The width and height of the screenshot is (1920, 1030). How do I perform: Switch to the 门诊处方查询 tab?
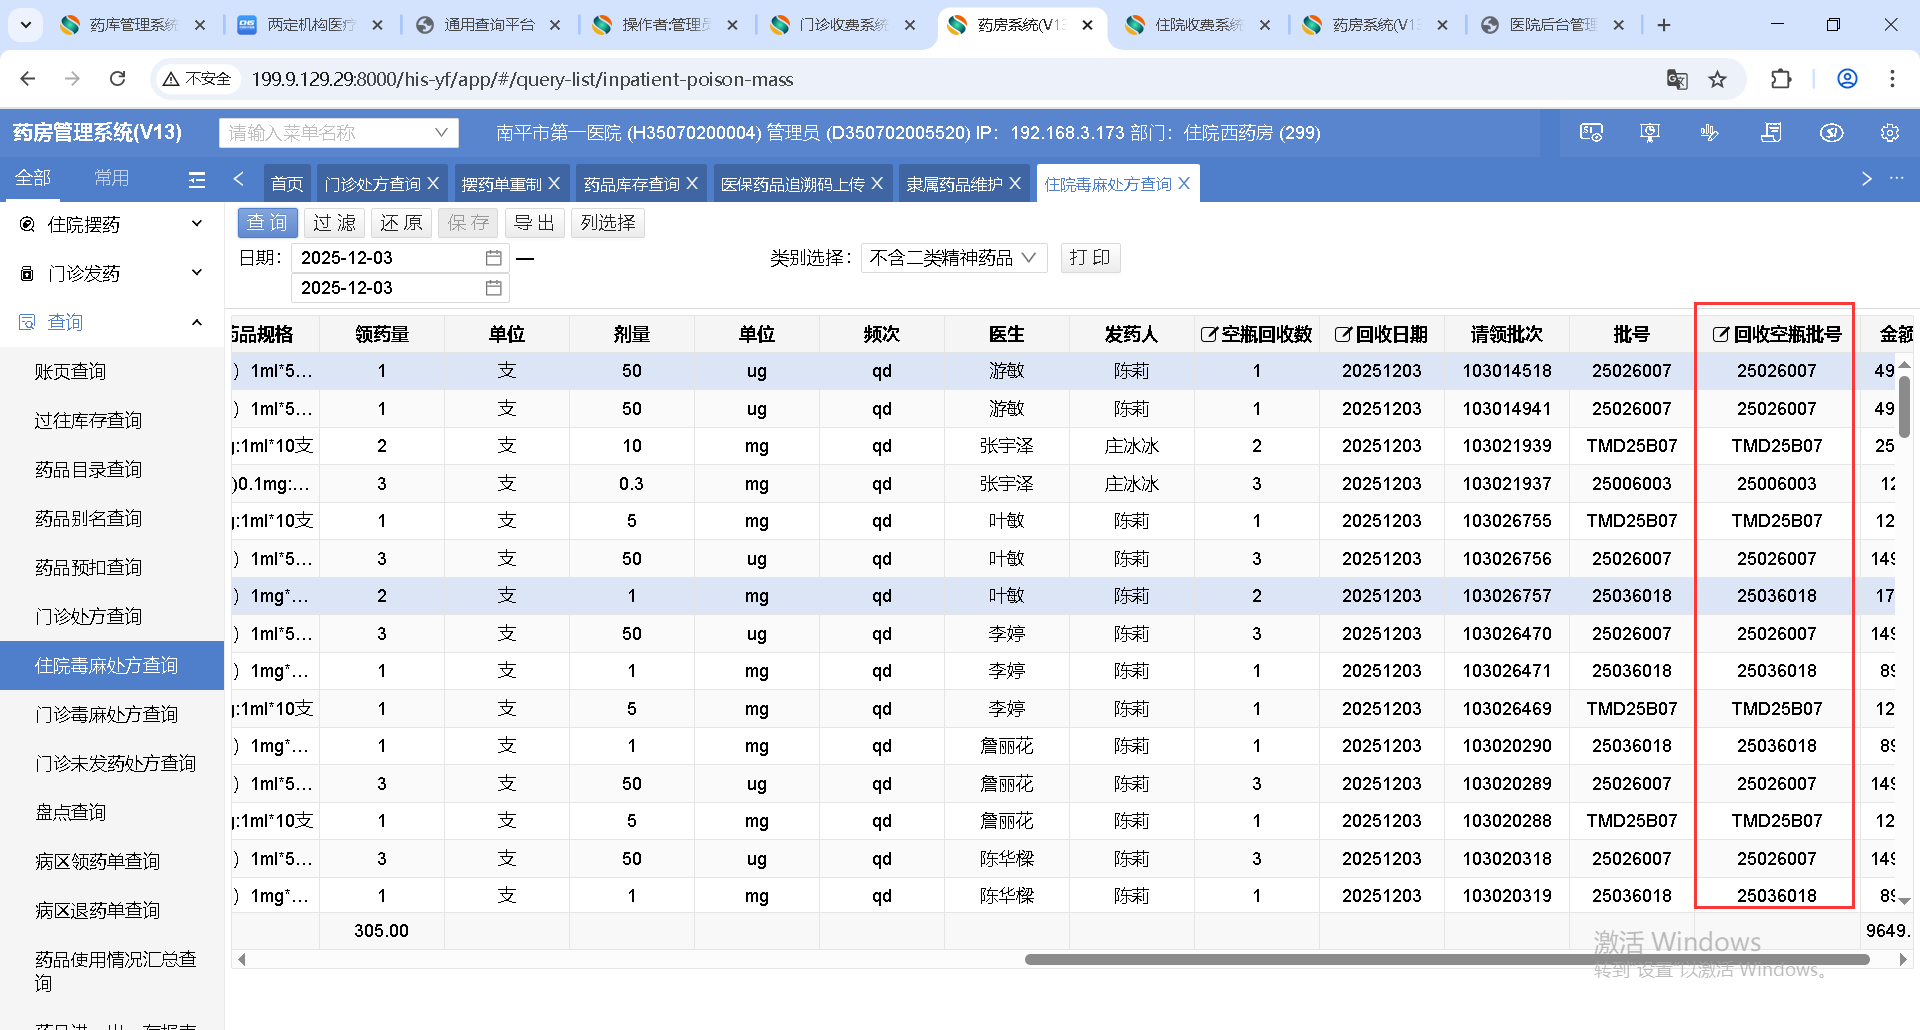(x=372, y=184)
